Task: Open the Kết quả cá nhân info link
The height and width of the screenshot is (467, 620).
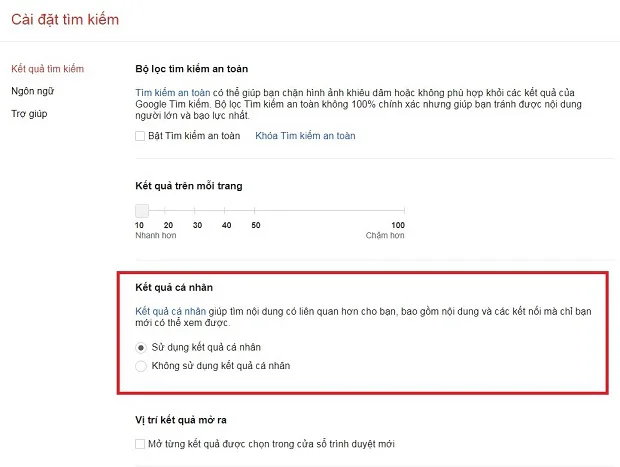Action: (x=170, y=311)
